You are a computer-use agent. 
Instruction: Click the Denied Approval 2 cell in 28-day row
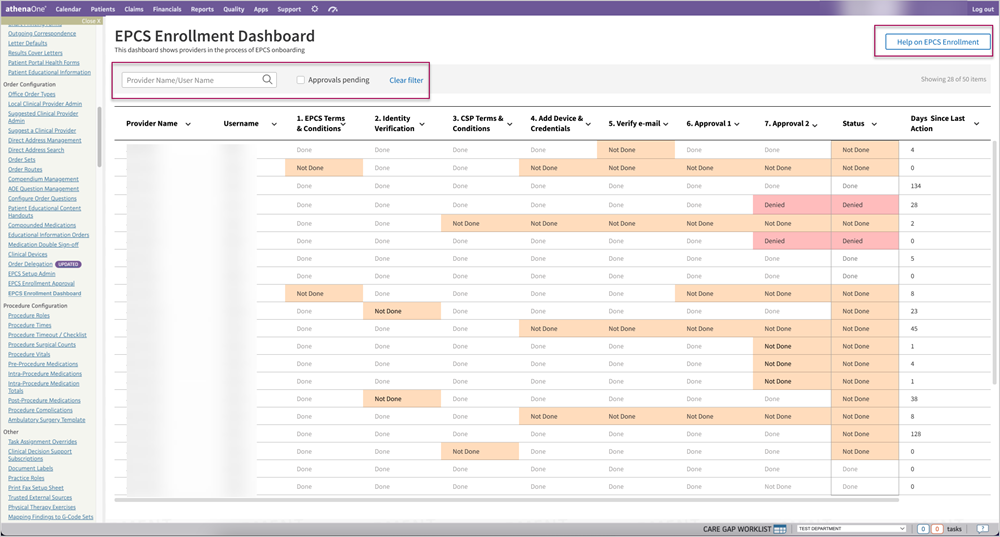(791, 205)
